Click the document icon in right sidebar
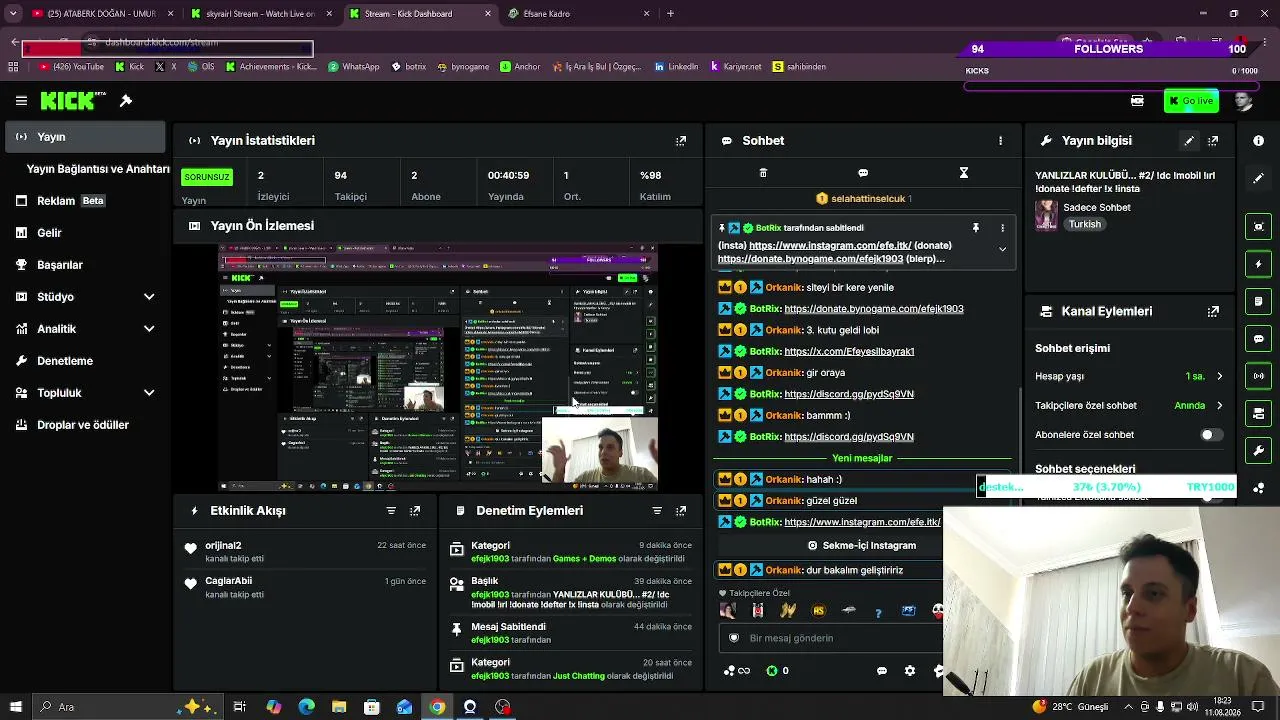 coord(1259,301)
